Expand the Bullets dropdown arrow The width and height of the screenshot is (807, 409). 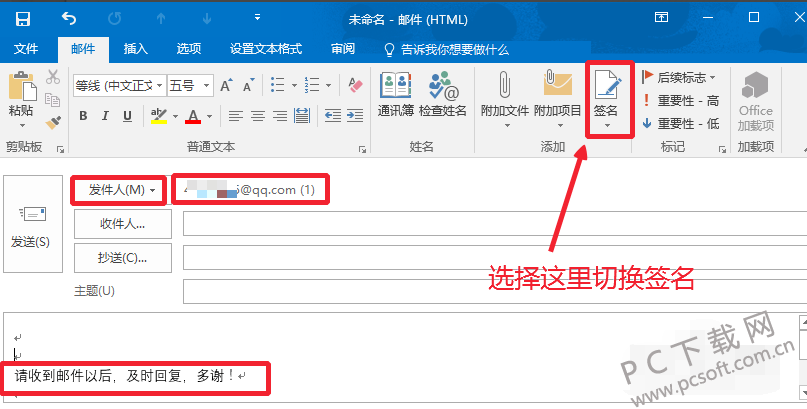coord(294,85)
